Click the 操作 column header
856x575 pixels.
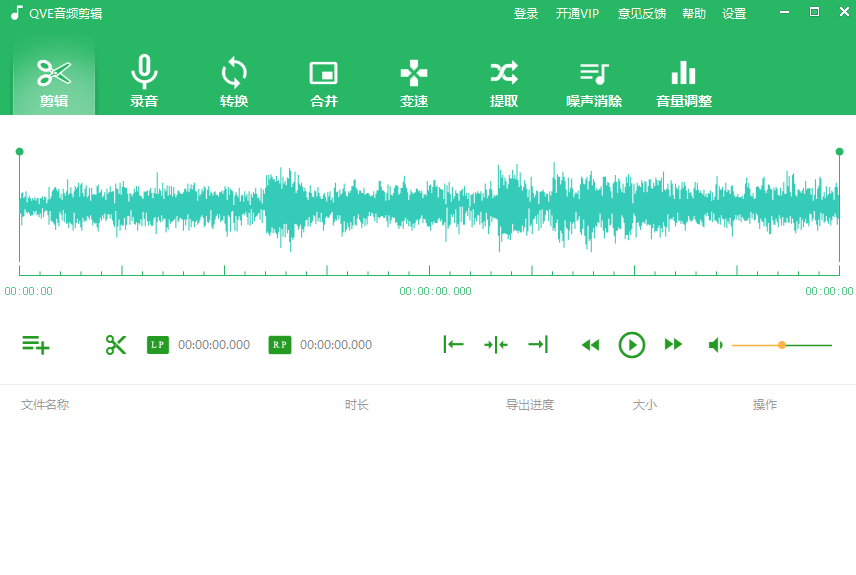pos(764,405)
